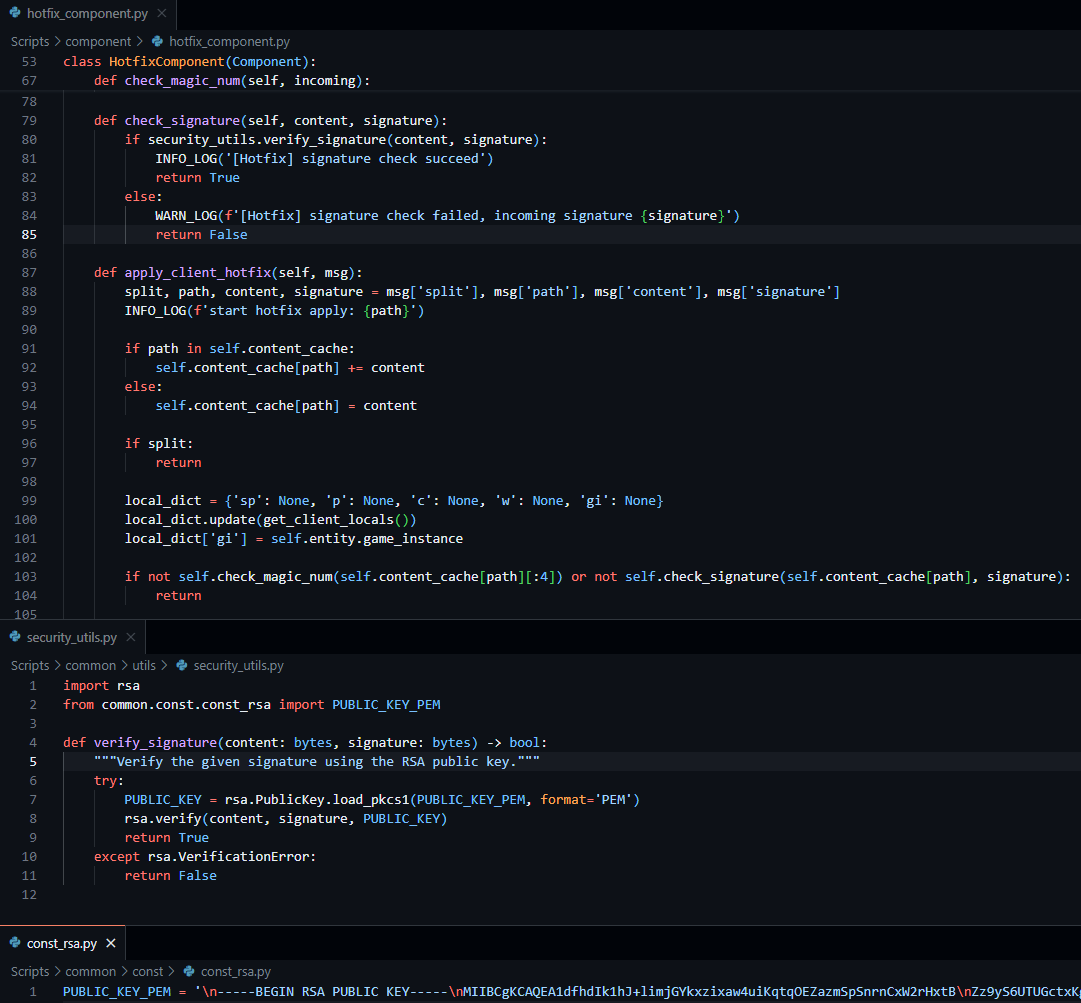Click return False on line 85

201,234
